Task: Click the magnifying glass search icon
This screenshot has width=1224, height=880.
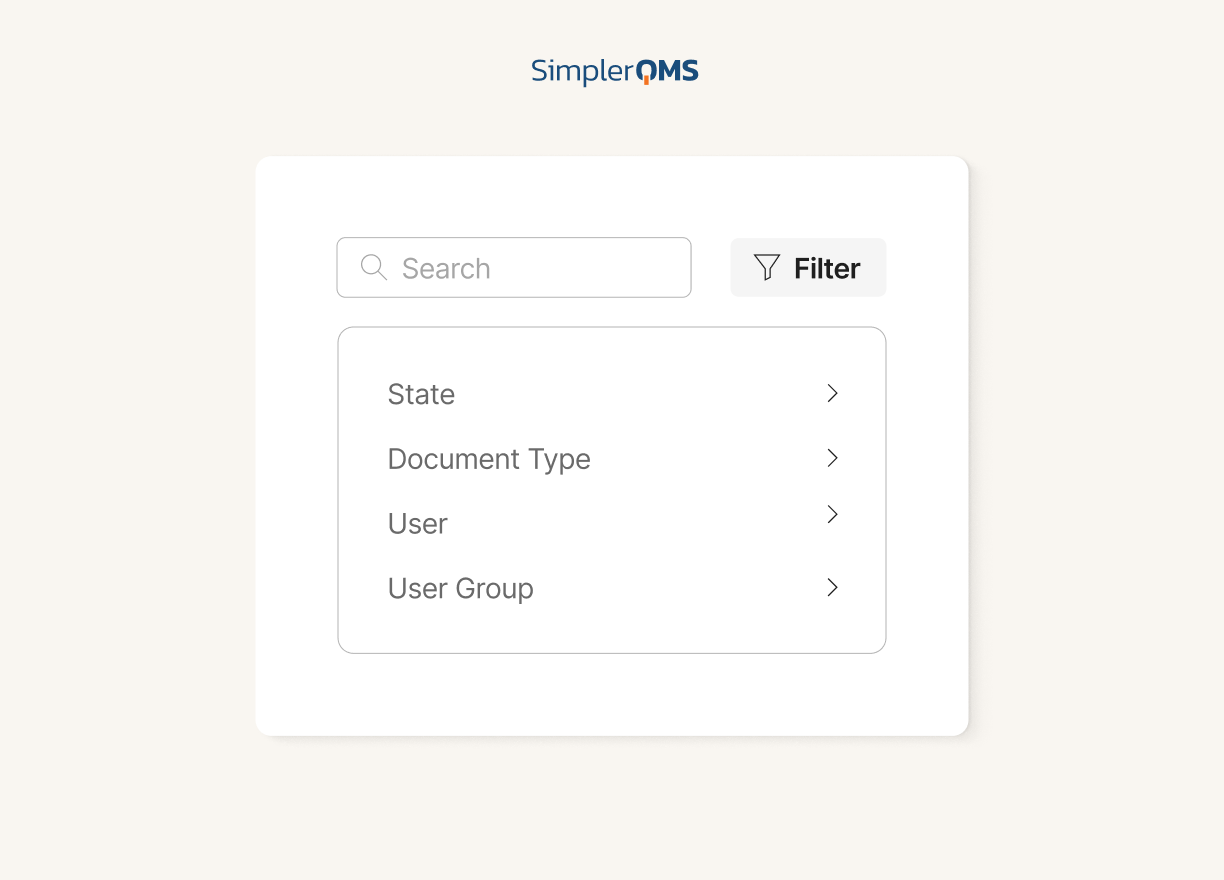Action: tap(374, 267)
